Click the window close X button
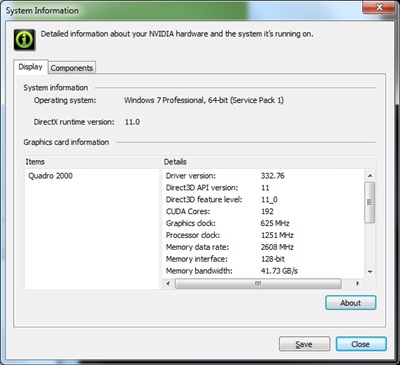Image resolution: width=400 pixels, height=365 pixels. click(x=379, y=7)
